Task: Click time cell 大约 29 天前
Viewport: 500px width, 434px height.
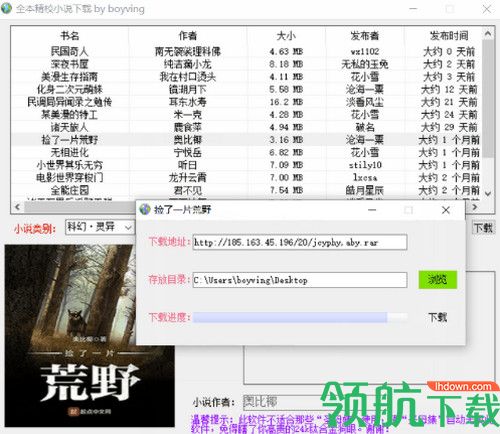Action: tap(449, 127)
